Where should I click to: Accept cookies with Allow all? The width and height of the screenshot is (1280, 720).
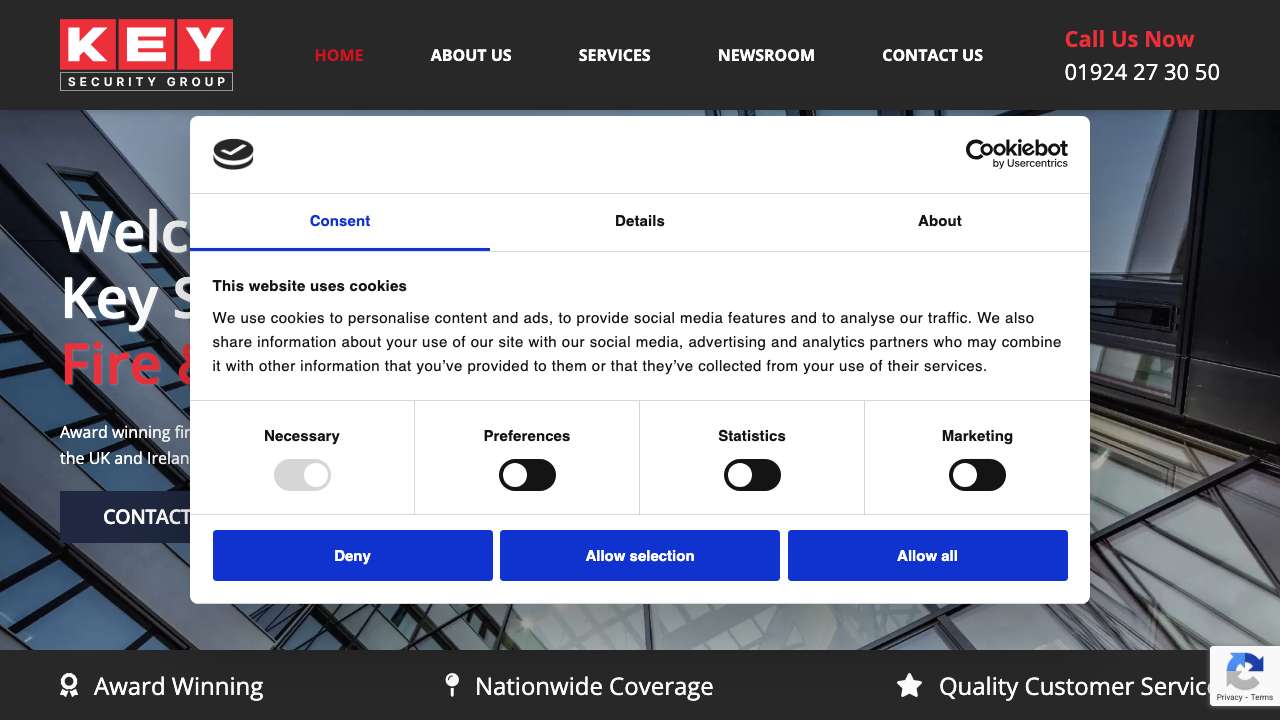point(927,556)
